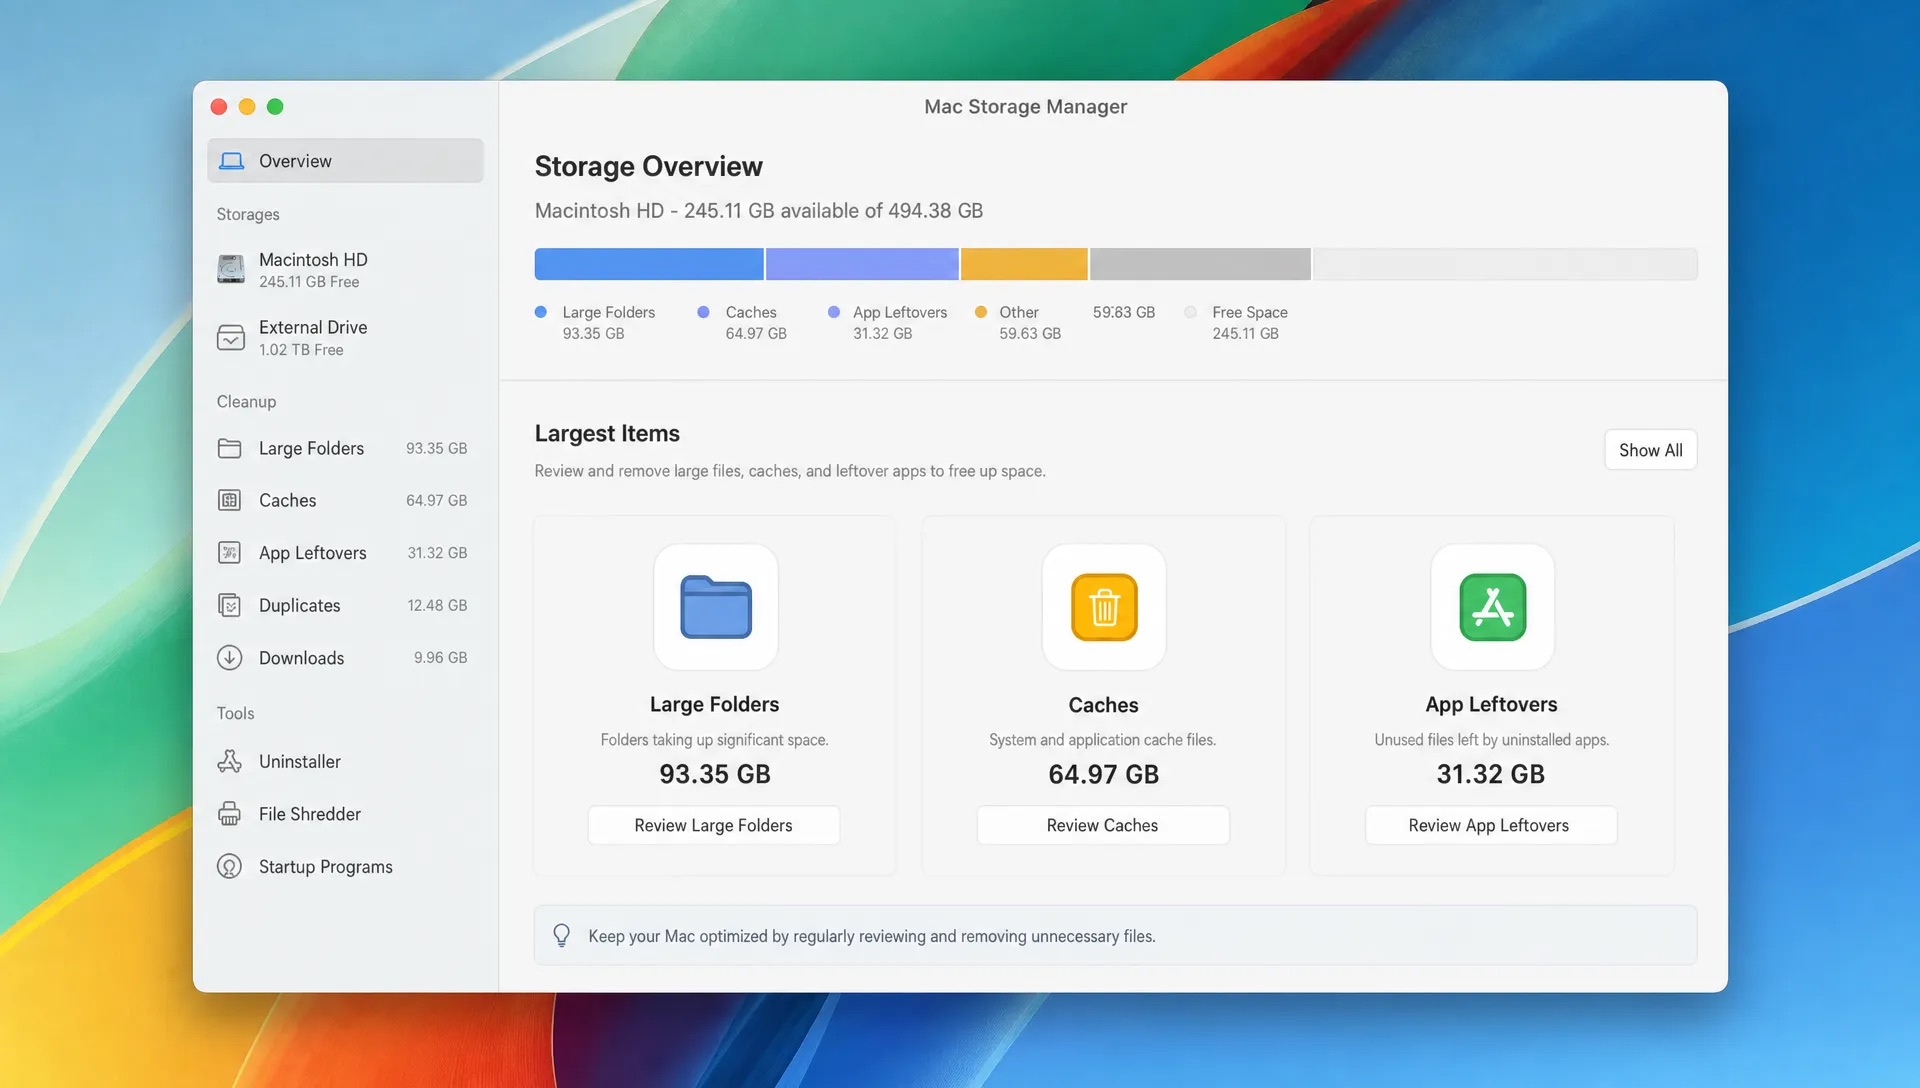Click the orange Other bar segment
Screen dimensions: 1920x1088
click(1024, 264)
